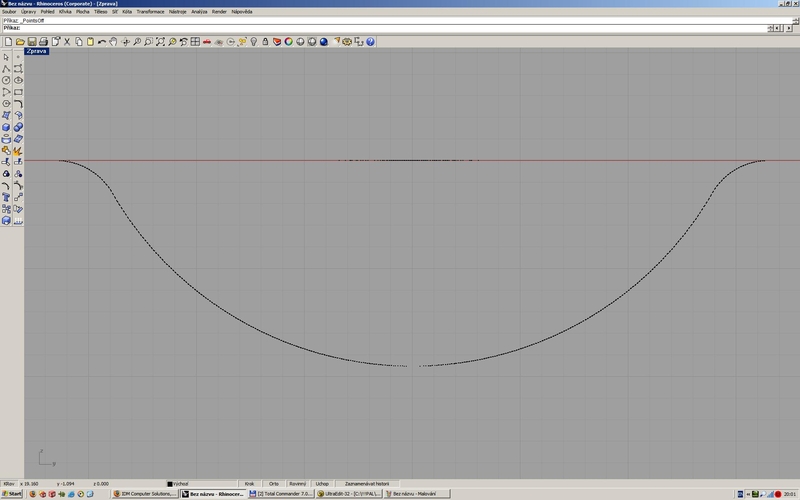This screenshot has width=800, height=500.
Task: Open the Křivka menu
Action: coord(66,12)
